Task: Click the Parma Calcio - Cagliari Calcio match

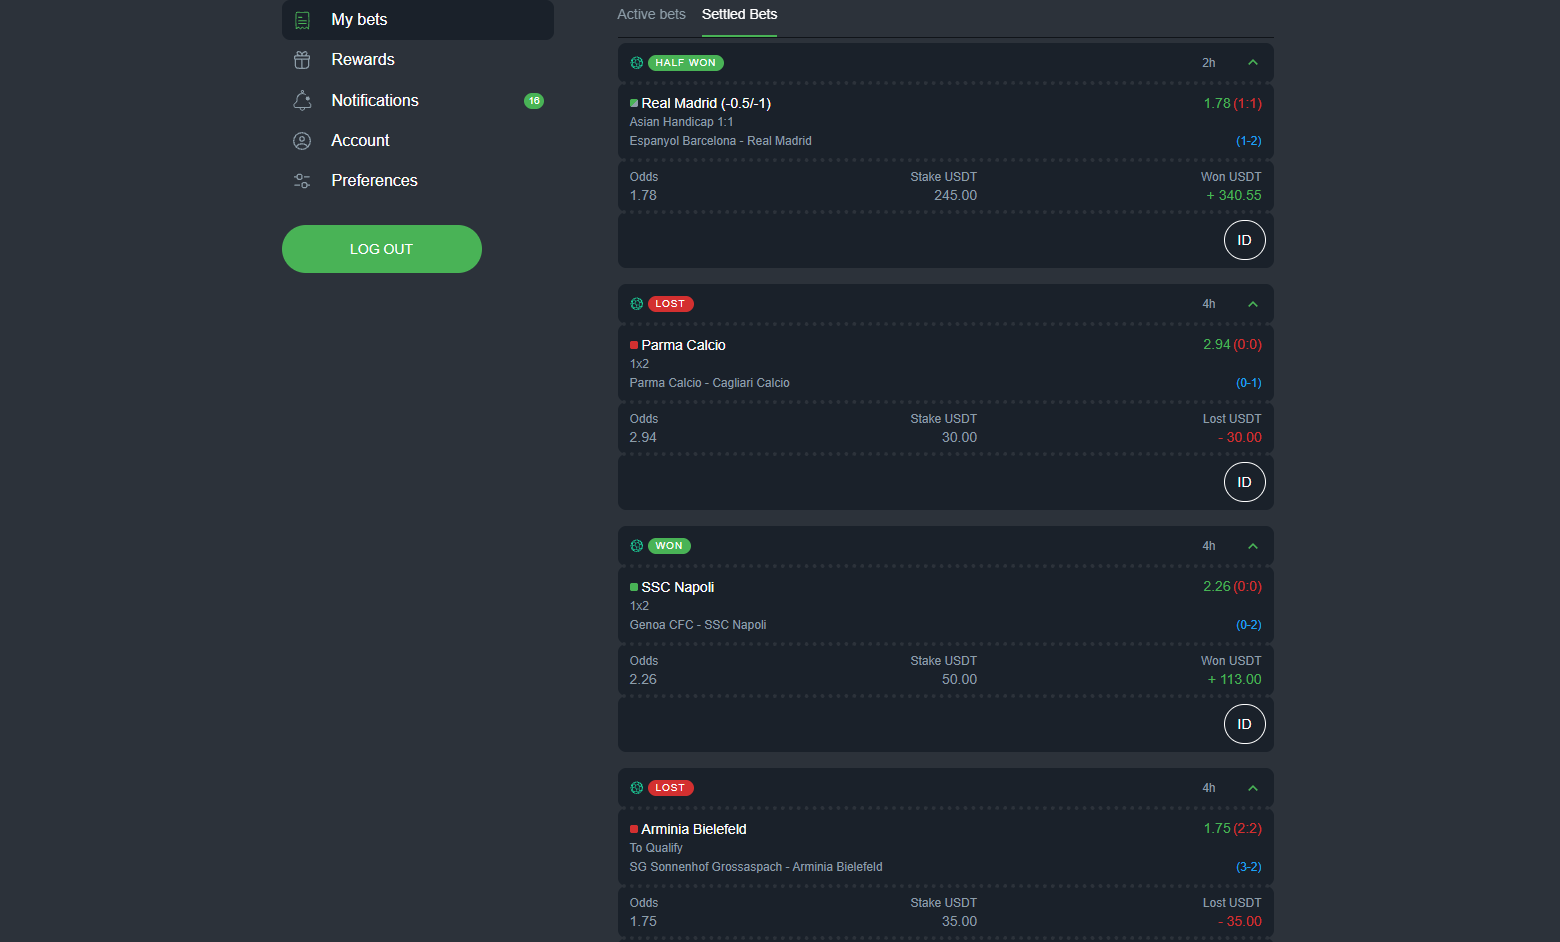Action: coord(709,383)
